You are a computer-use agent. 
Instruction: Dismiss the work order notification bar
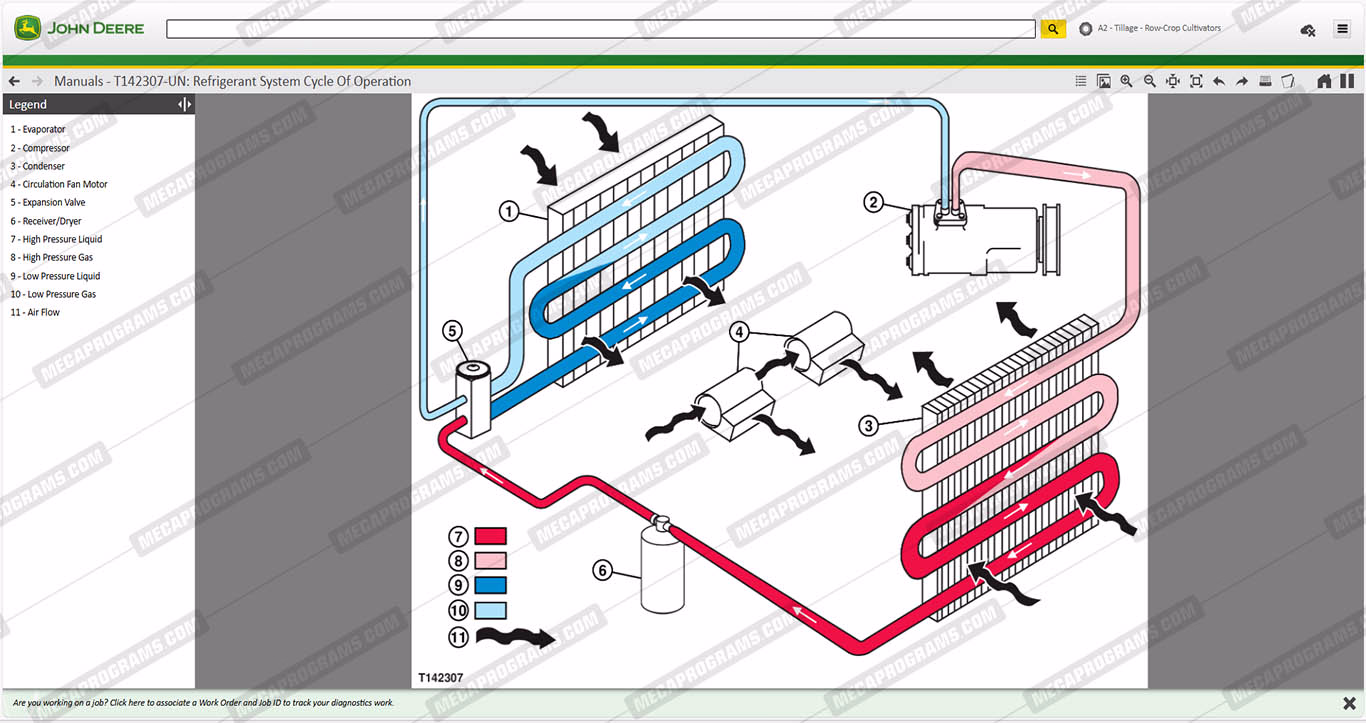click(1349, 703)
